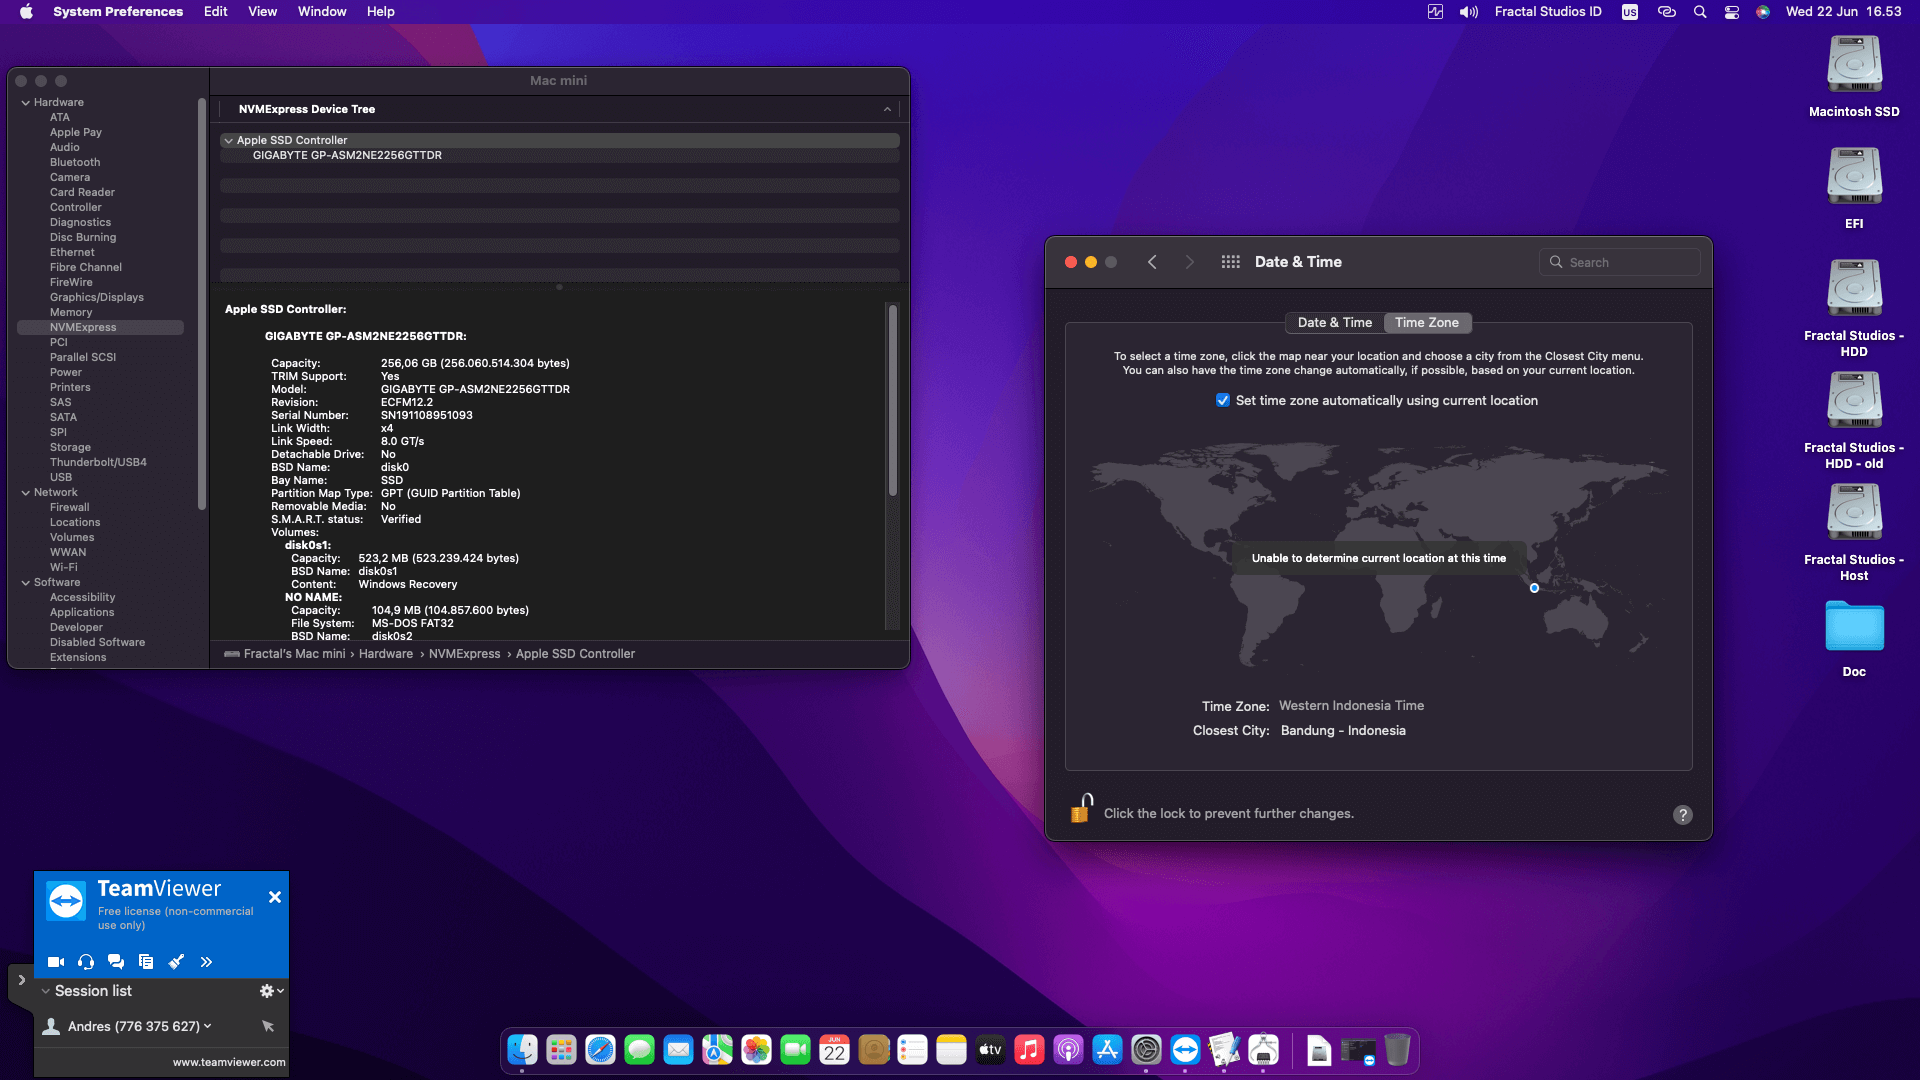This screenshot has width=1920, height=1080.
Task: Open TeamViewer audio headset option
Action: (x=86, y=962)
